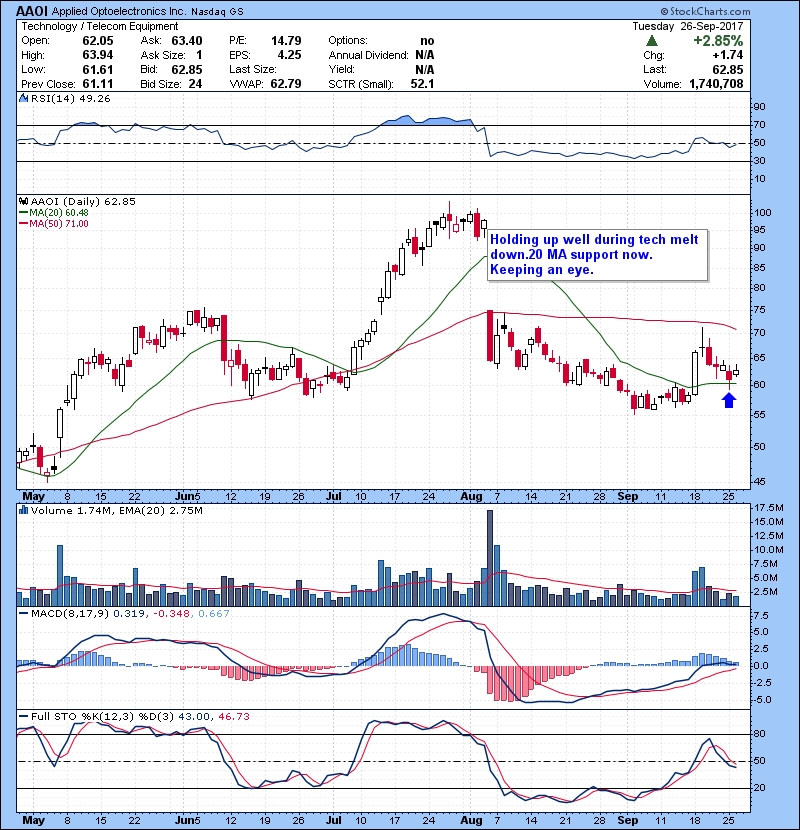Screen dimensions: 800x830
Task: Click the Options value no
Action: 427,41
